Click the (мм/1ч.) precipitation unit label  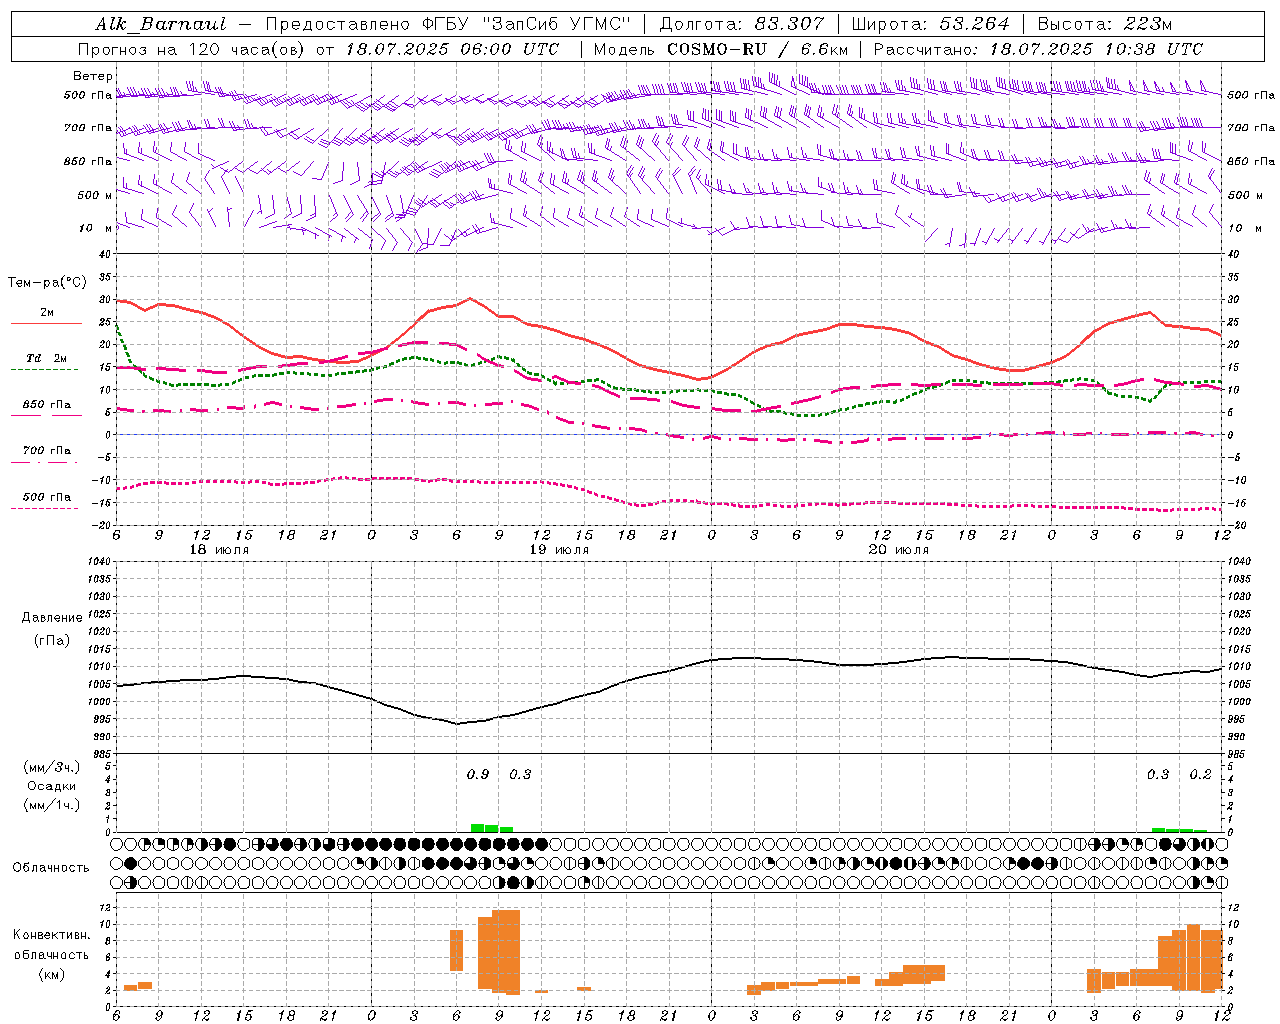[52, 805]
